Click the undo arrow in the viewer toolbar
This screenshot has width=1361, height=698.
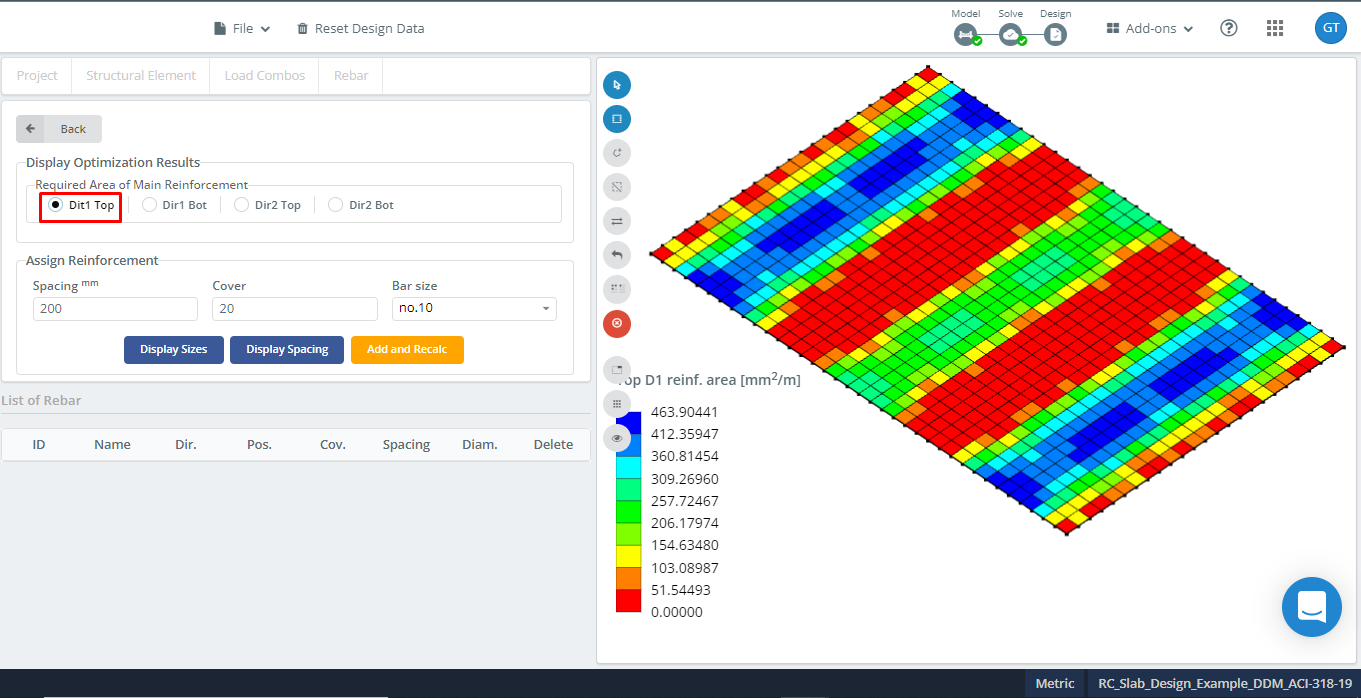[x=617, y=255]
